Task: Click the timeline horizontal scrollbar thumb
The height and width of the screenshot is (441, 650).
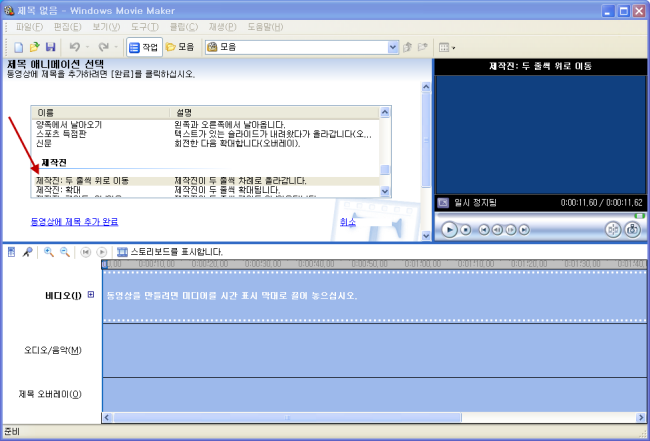Action: (287, 417)
